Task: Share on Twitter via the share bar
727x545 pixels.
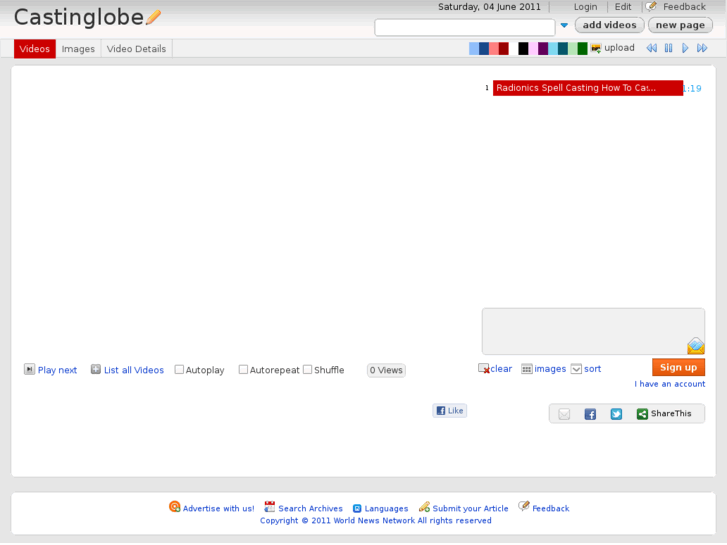Action: pos(616,414)
